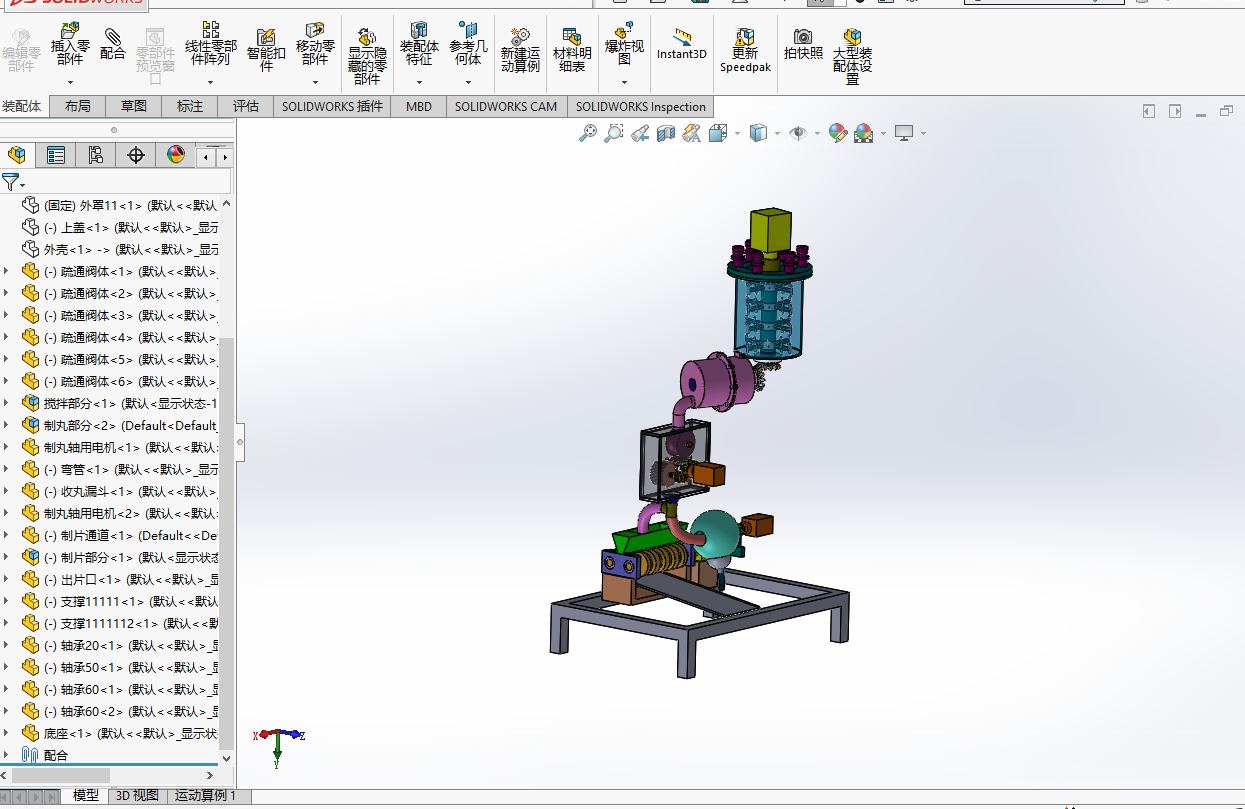Click the 插入零部件 (Insert Components) tool
This screenshot has width=1245, height=809.
(70, 47)
